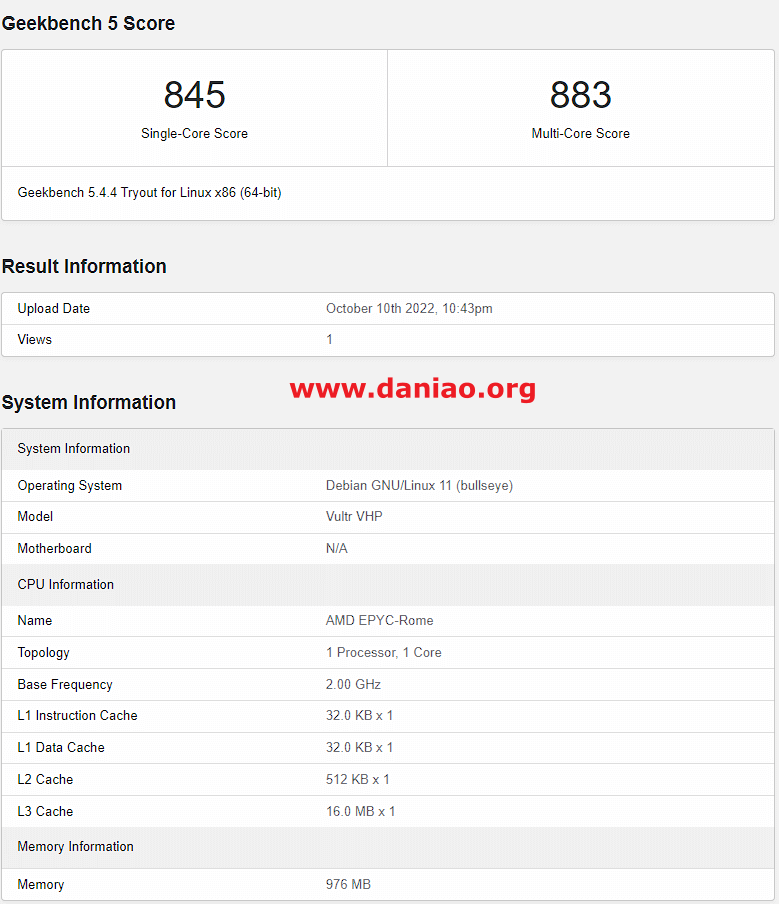Select the 976 MB memory value
This screenshot has height=904, width=779.
[348, 884]
